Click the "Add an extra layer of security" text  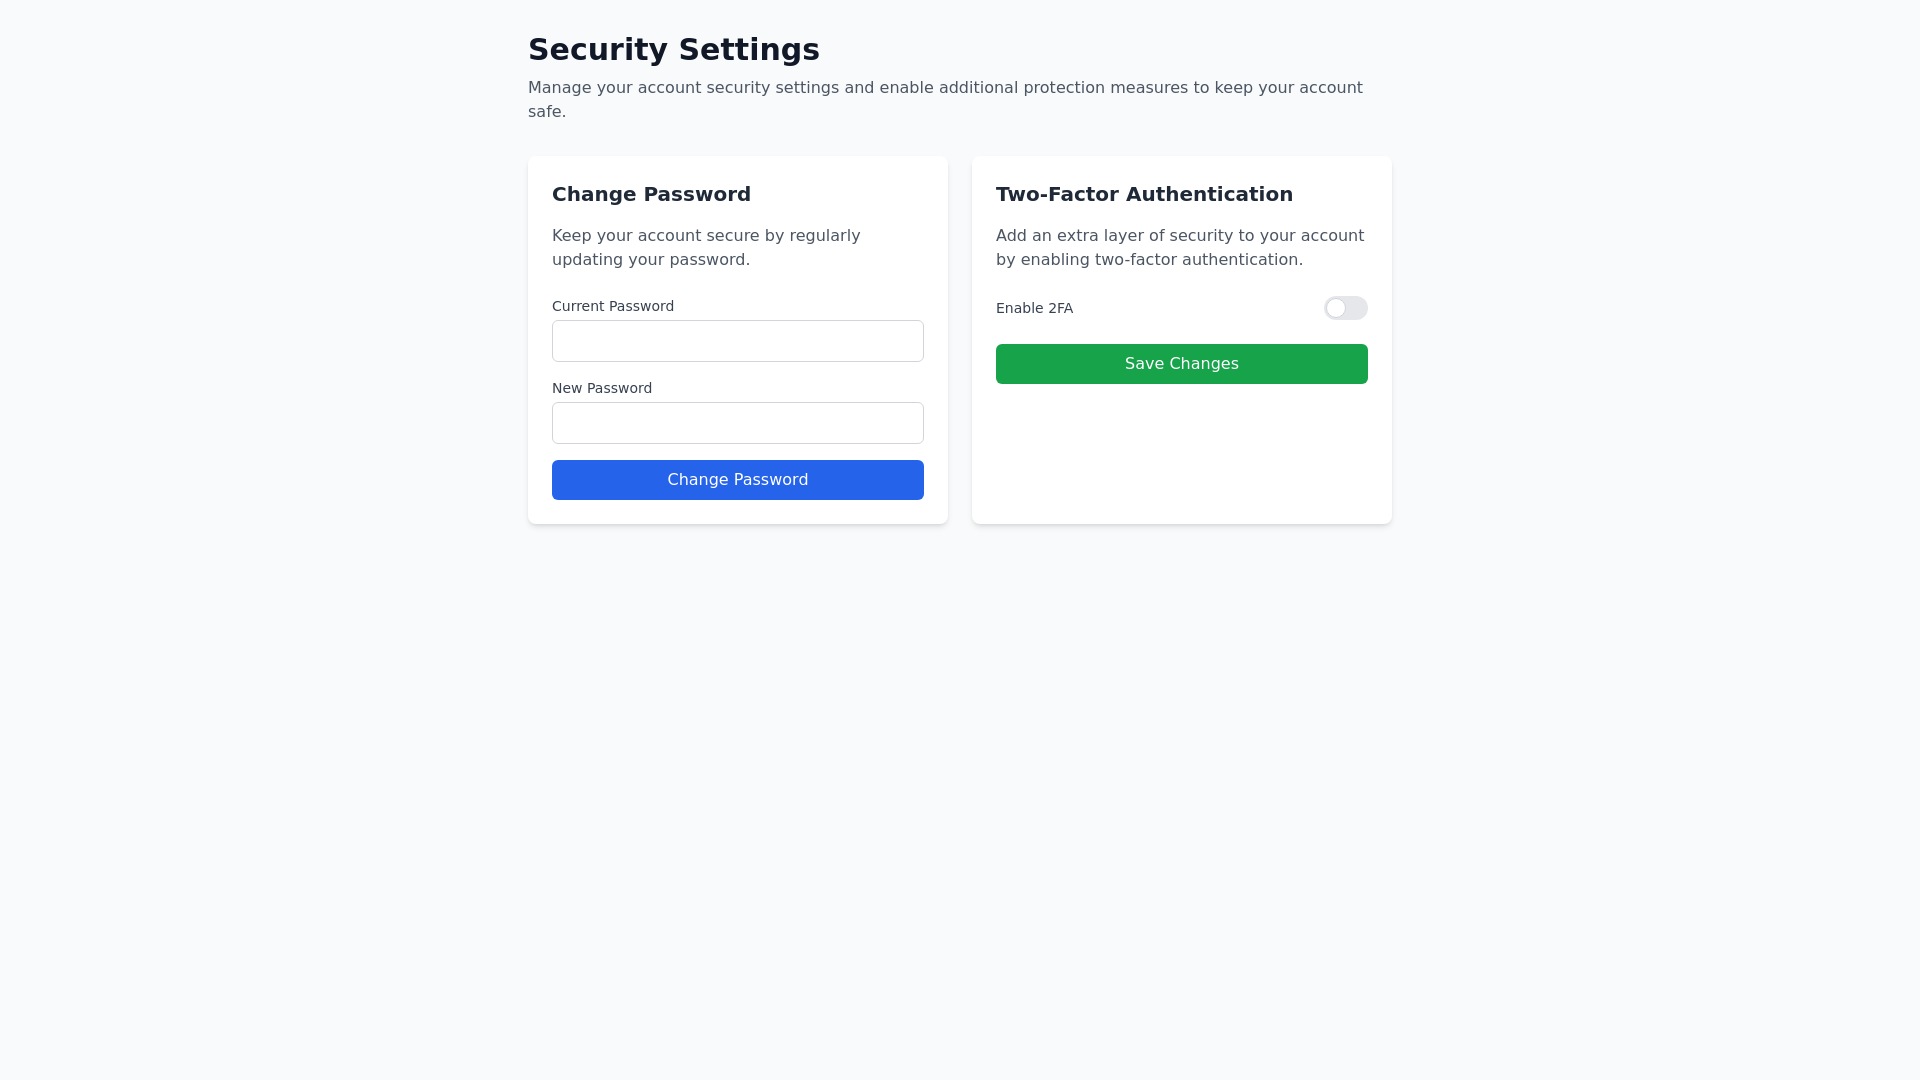coord(1179,236)
